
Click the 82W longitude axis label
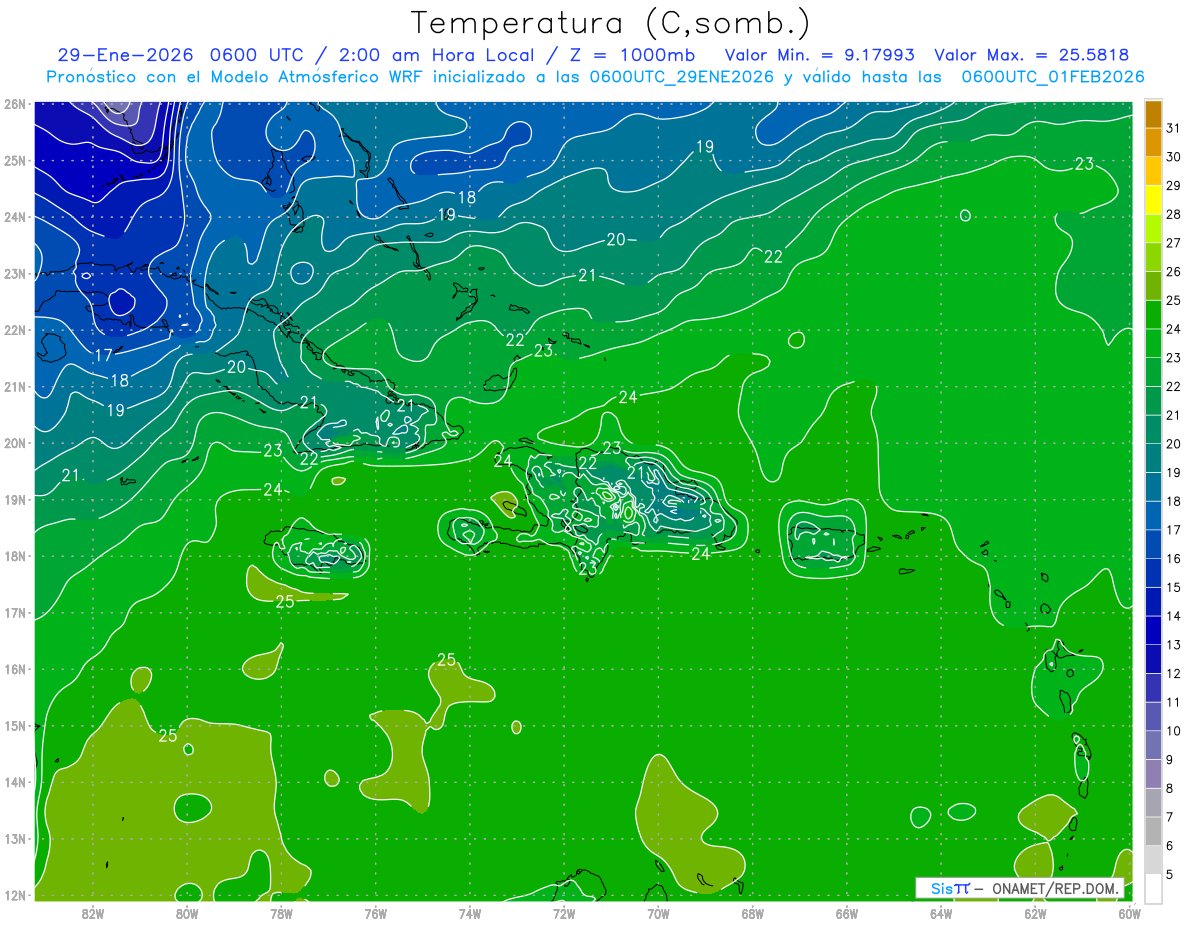[93, 912]
